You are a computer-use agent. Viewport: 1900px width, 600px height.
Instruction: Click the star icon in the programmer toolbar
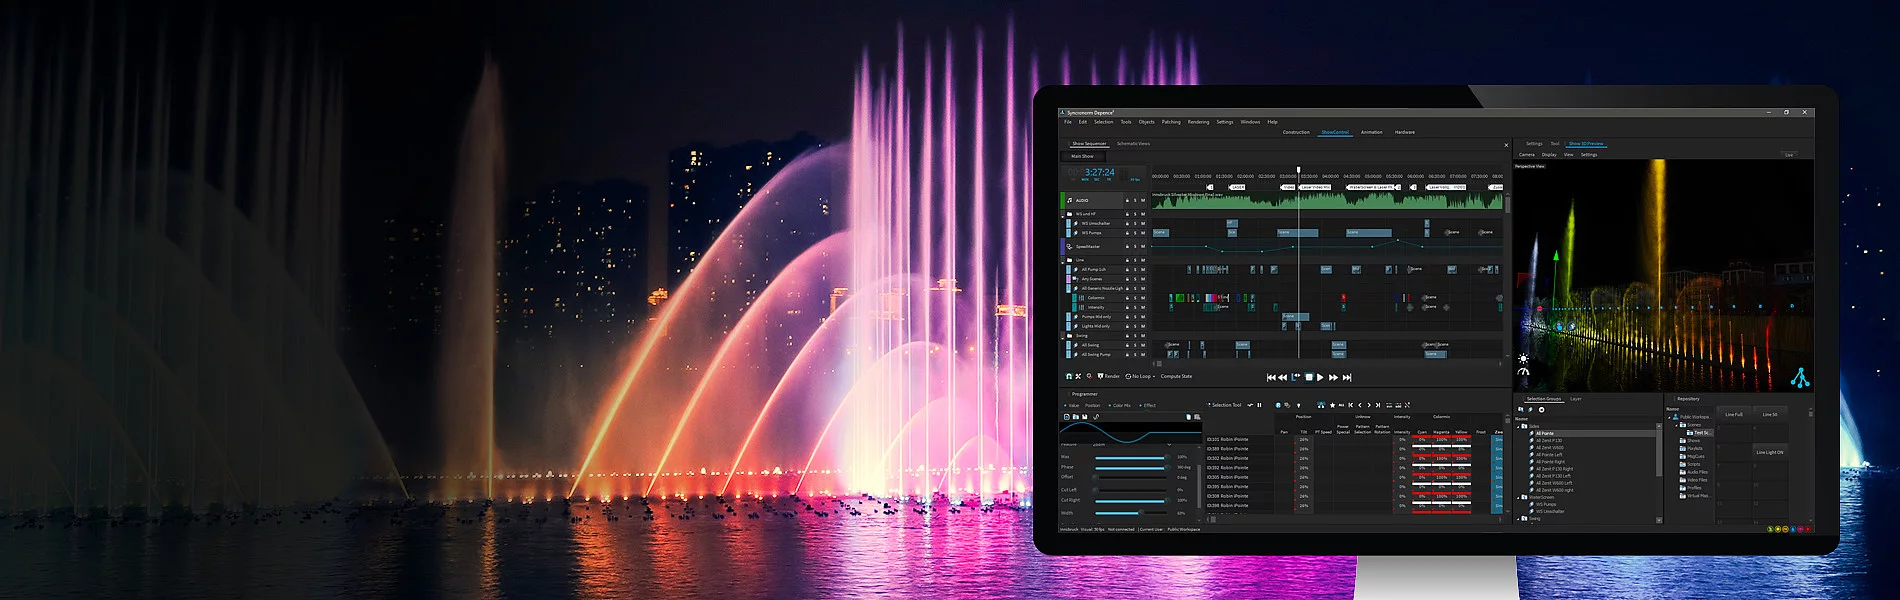pos(1332,405)
